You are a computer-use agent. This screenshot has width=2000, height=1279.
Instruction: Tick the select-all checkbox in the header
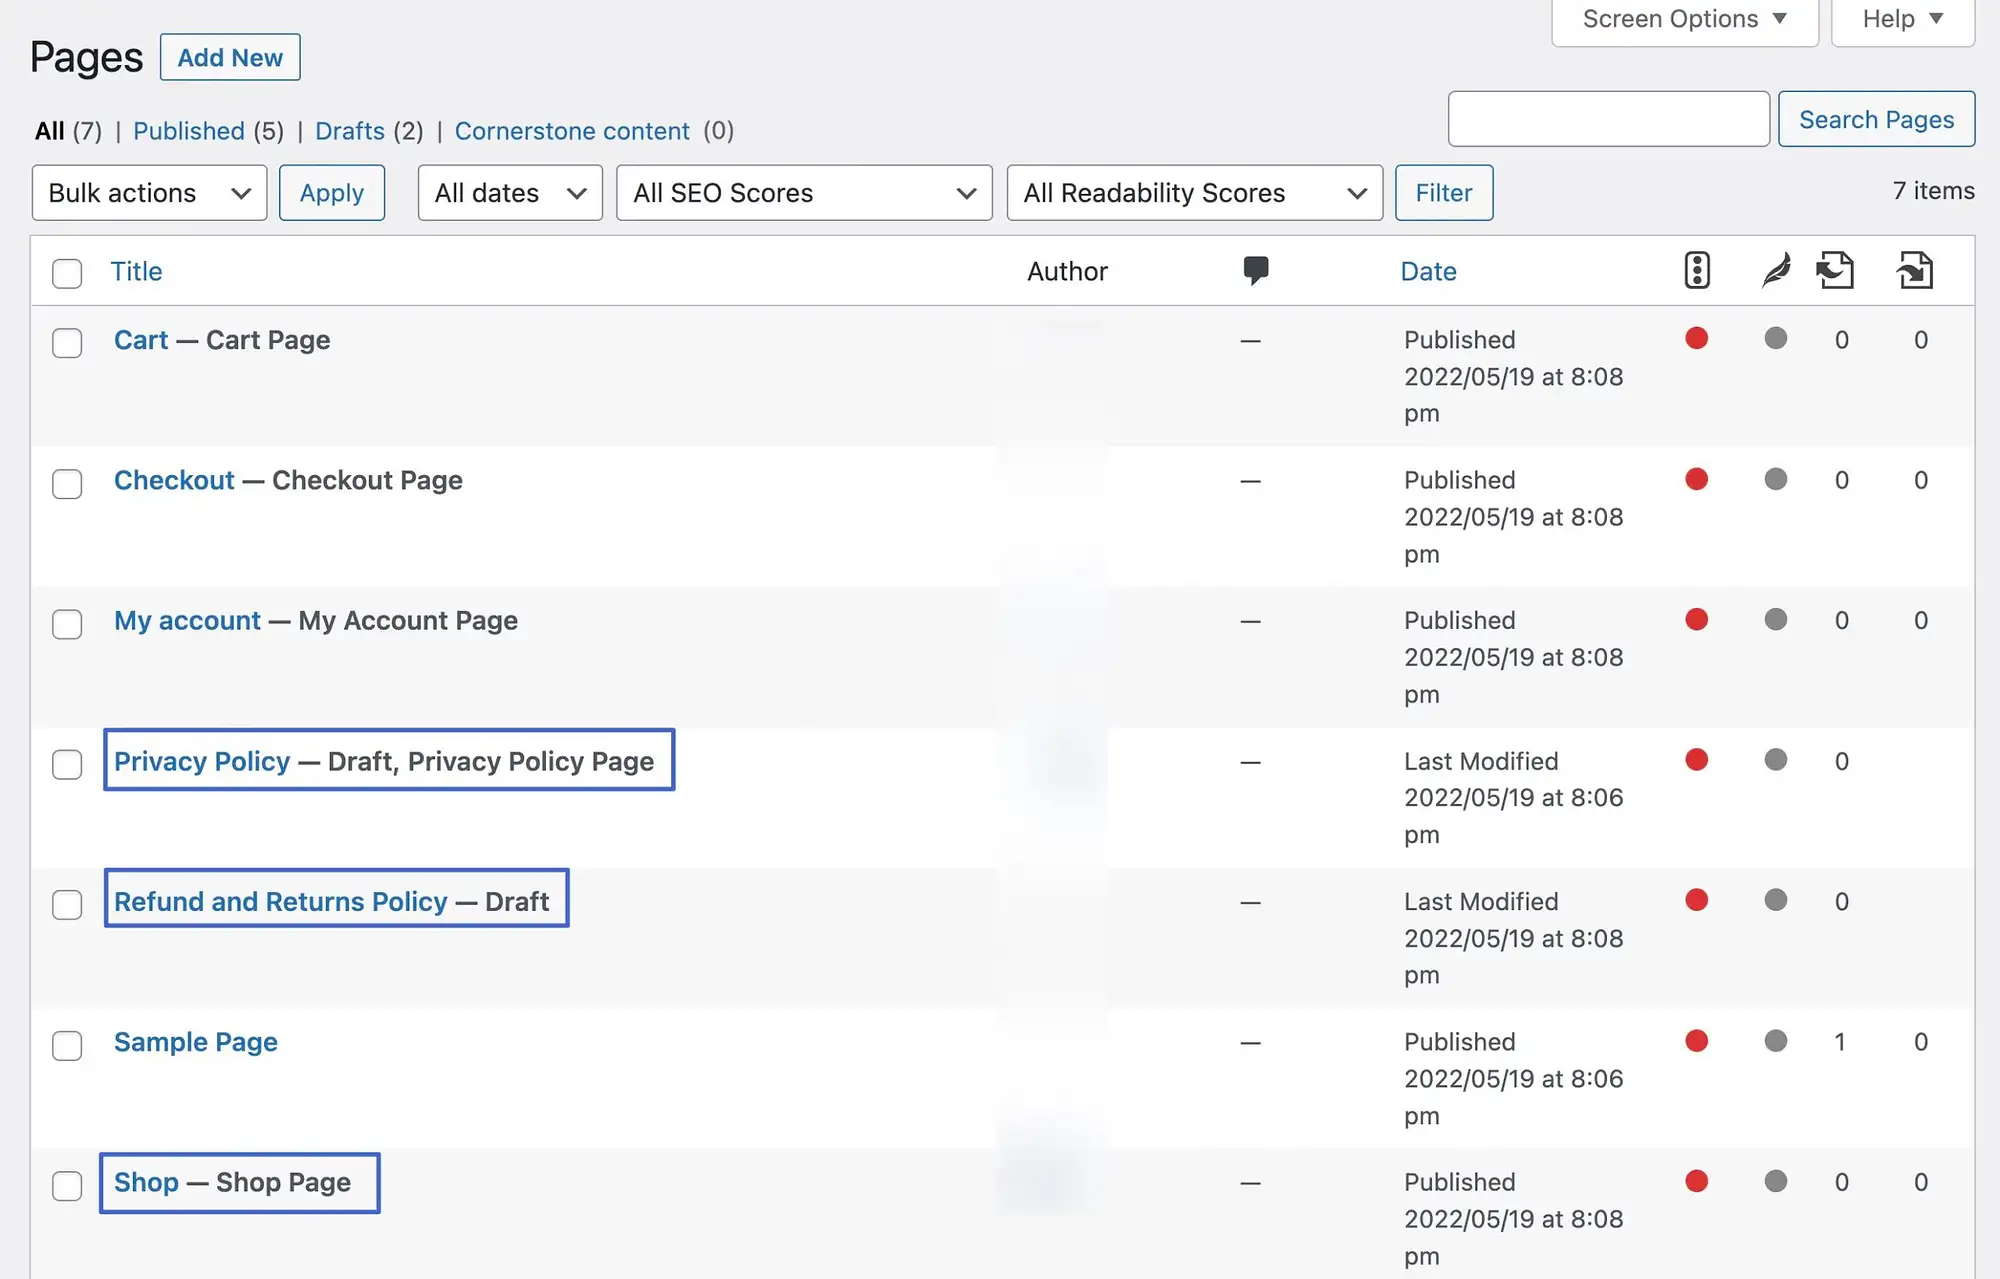tap(67, 273)
